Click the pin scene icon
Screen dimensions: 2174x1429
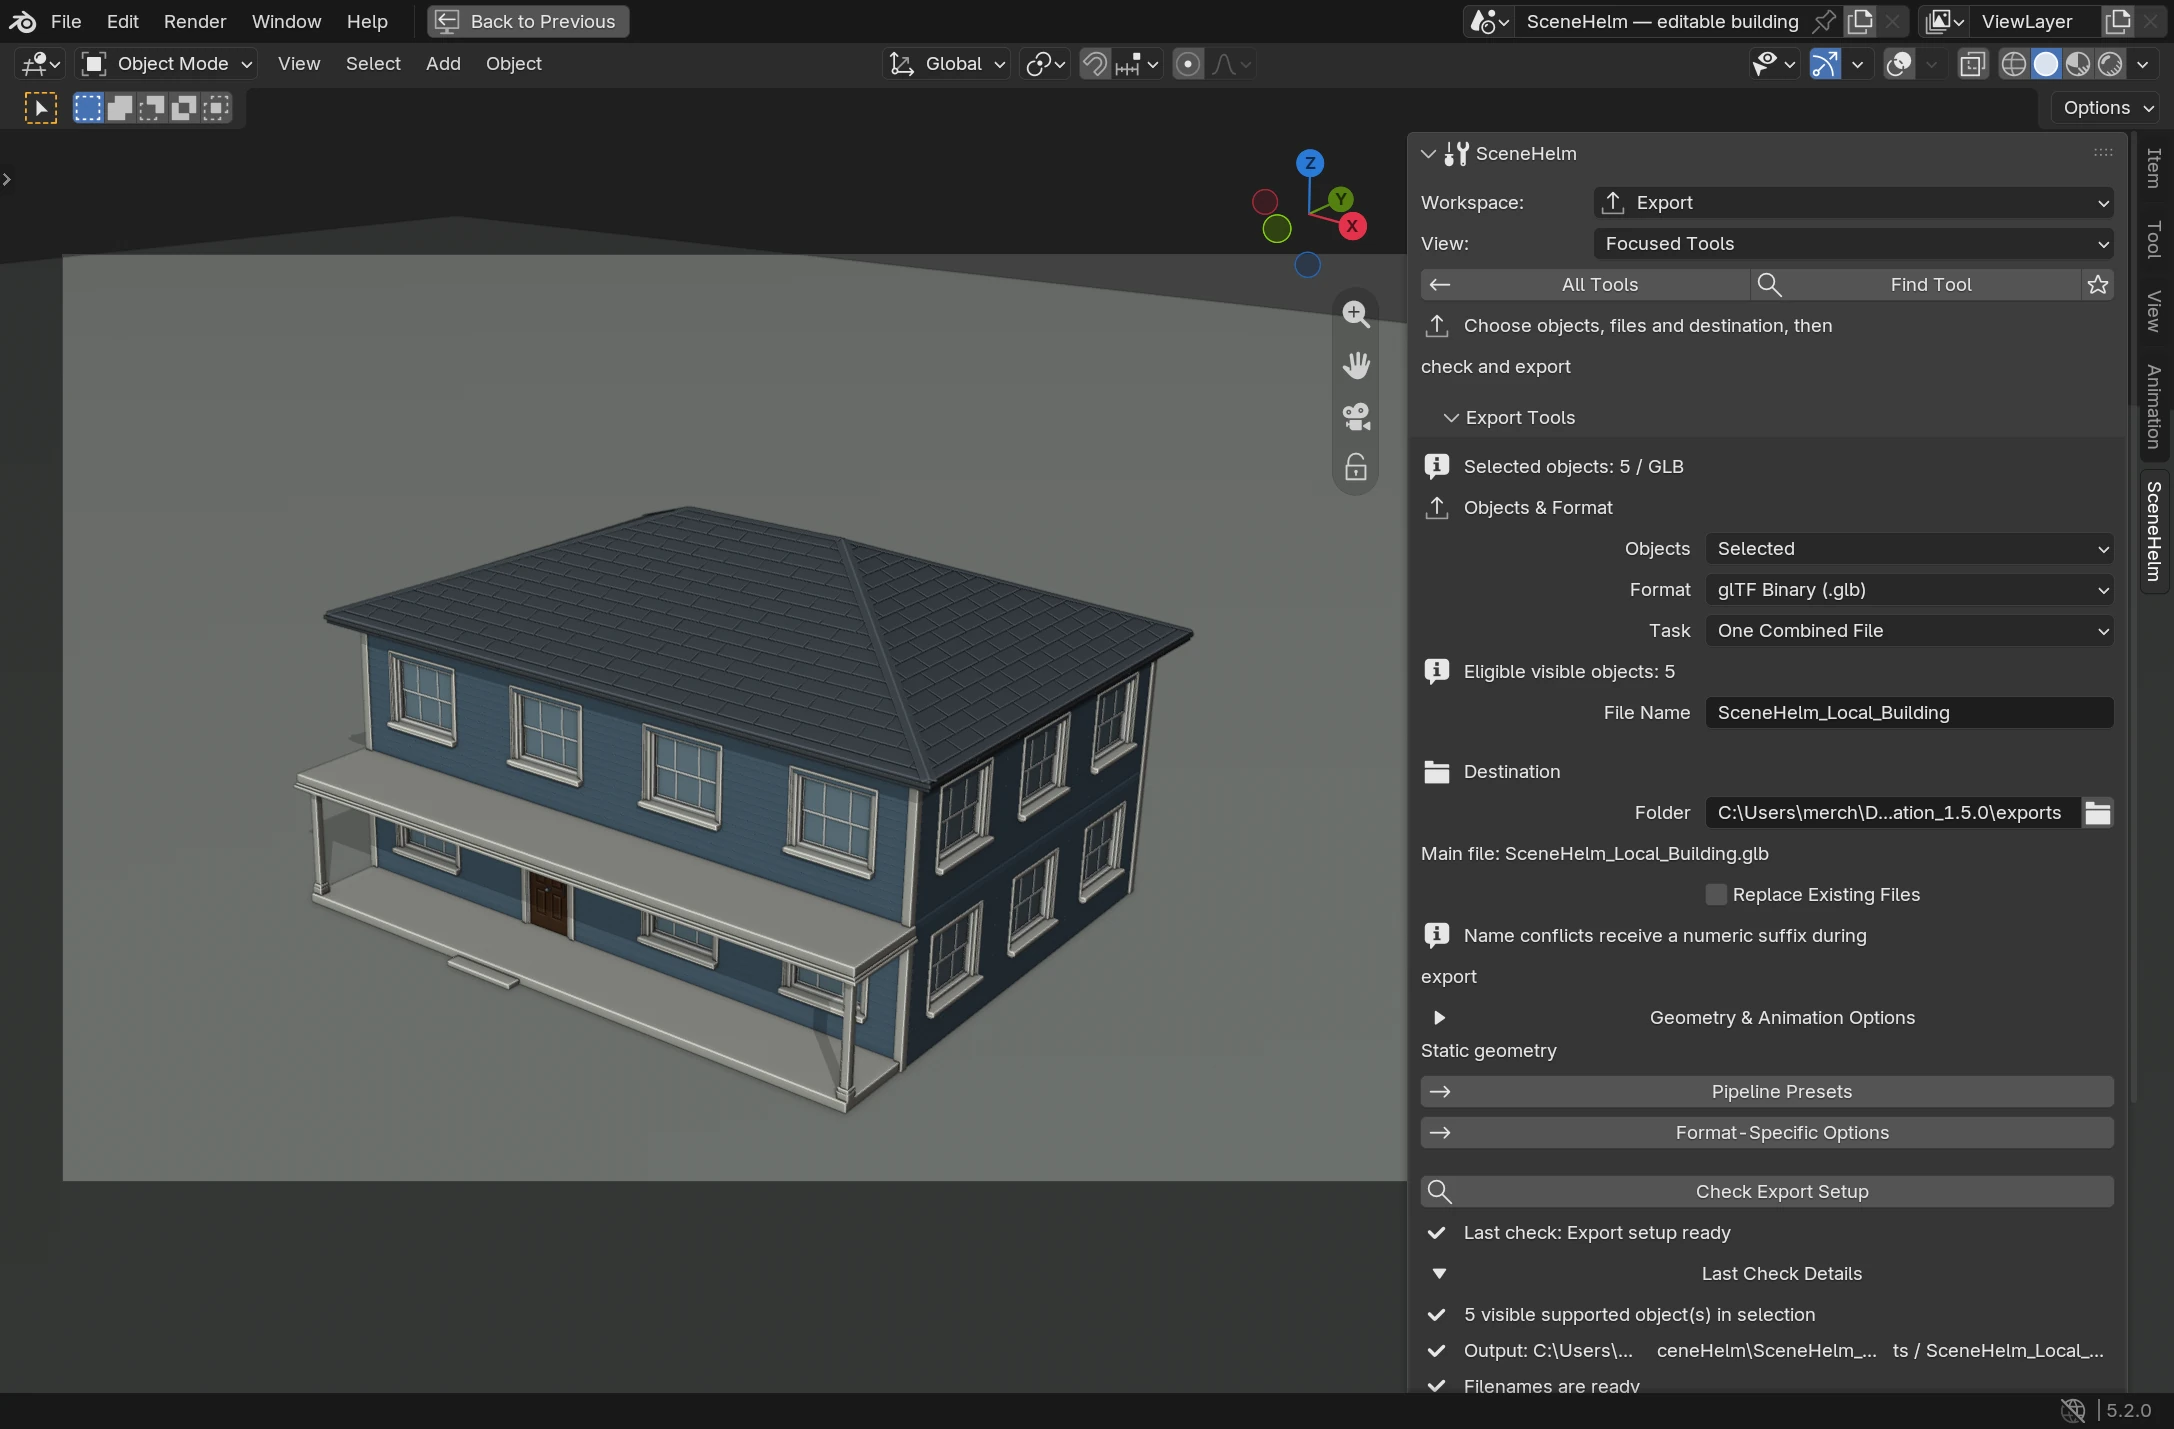(1824, 21)
